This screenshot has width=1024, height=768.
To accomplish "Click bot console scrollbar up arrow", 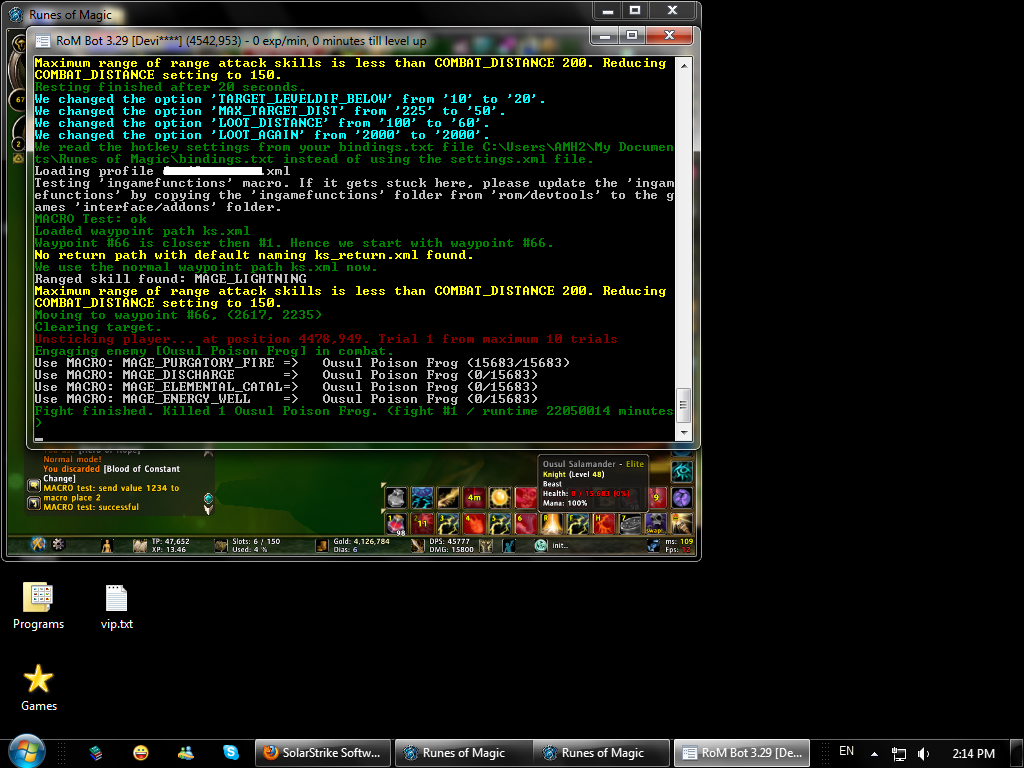I will click(684, 65).
